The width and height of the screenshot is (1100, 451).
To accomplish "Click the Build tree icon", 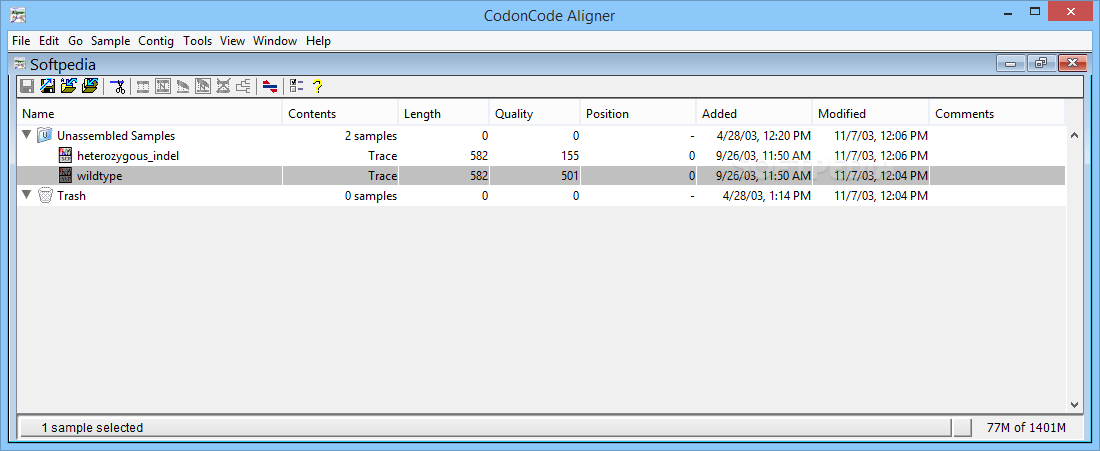I will pyautogui.click(x=243, y=86).
